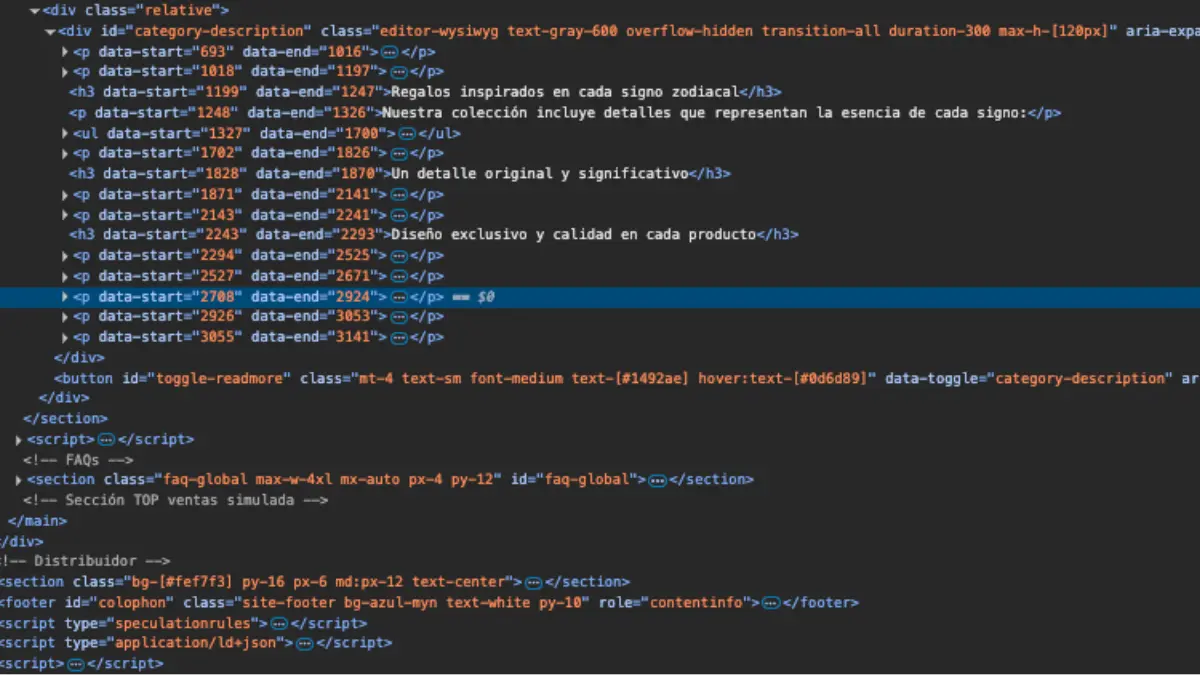Click data-end value '1016'
Screen dimensions: 1200x675
(347, 51)
